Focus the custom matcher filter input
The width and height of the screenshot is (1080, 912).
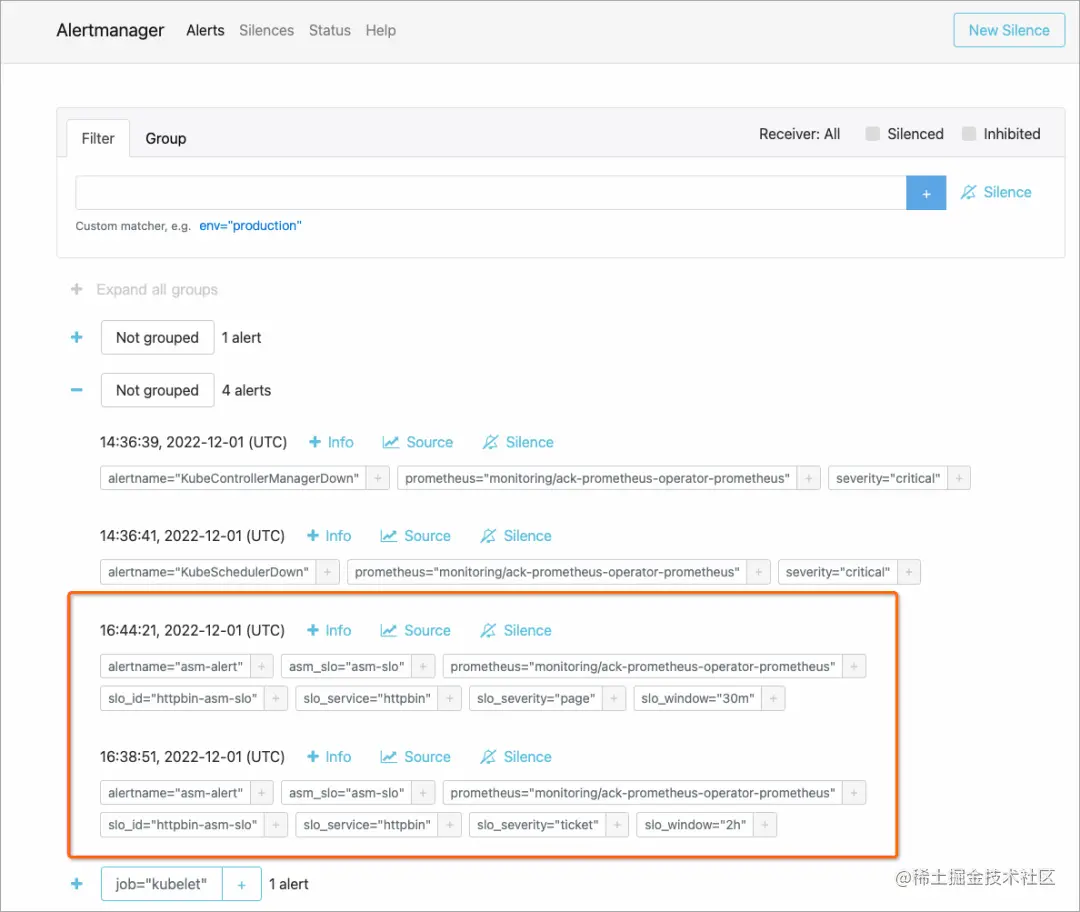[490, 193]
